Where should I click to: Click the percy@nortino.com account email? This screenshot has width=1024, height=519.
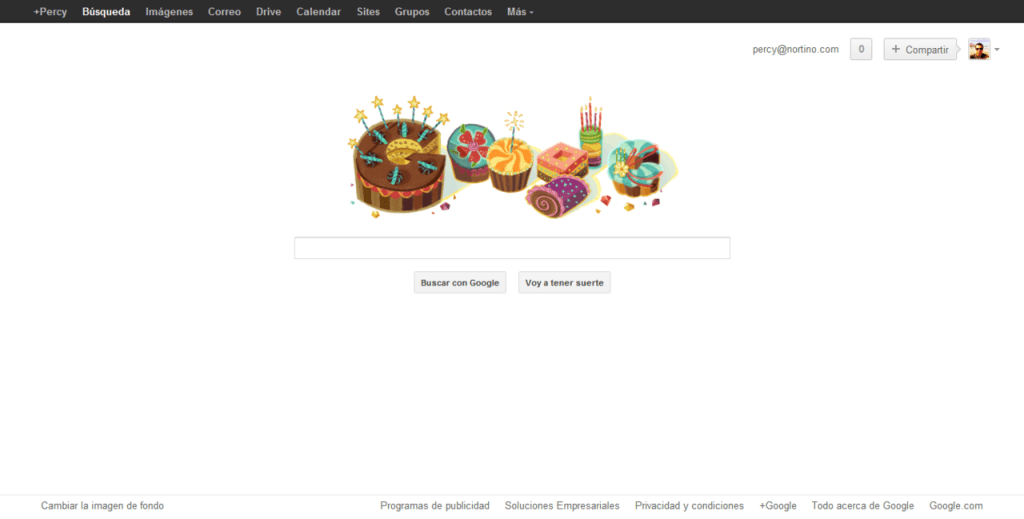(x=795, y=49)
